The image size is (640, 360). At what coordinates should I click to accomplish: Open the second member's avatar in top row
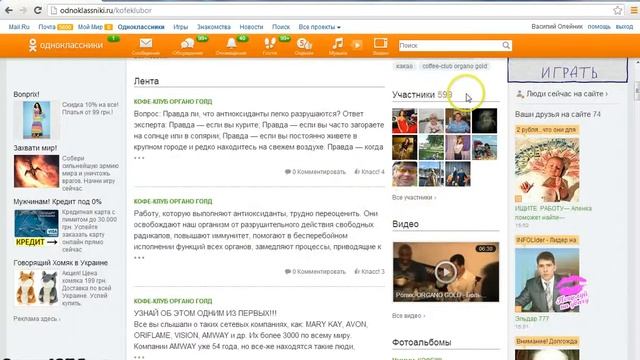coord(431,121)
